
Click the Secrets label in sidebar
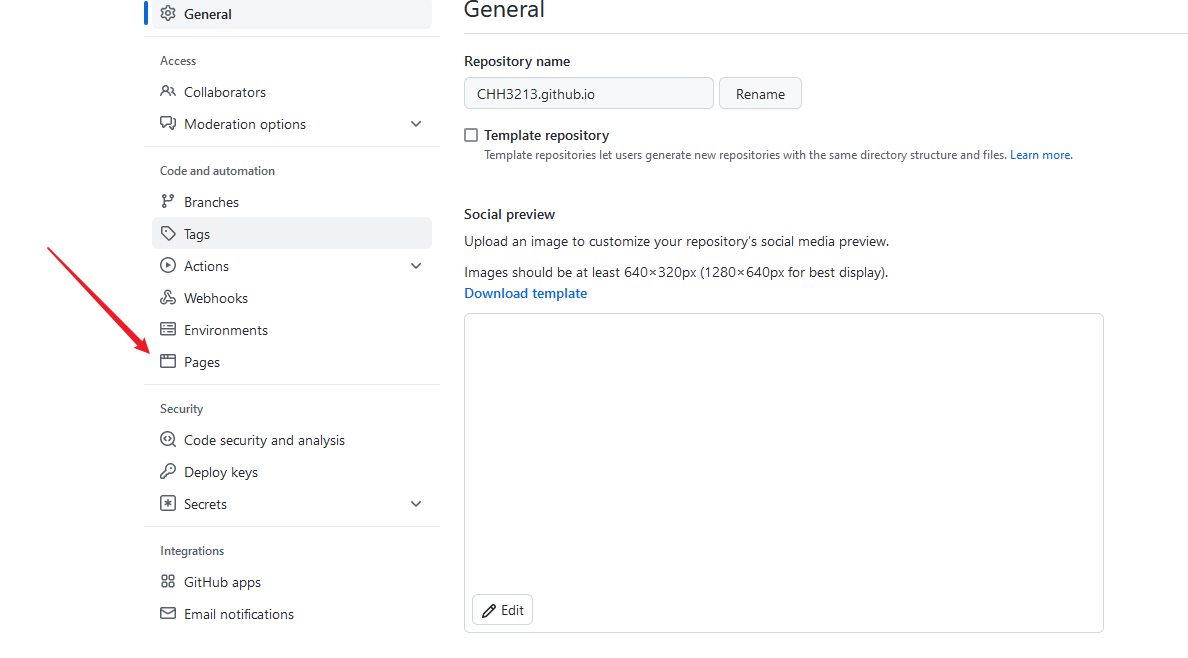205,503
